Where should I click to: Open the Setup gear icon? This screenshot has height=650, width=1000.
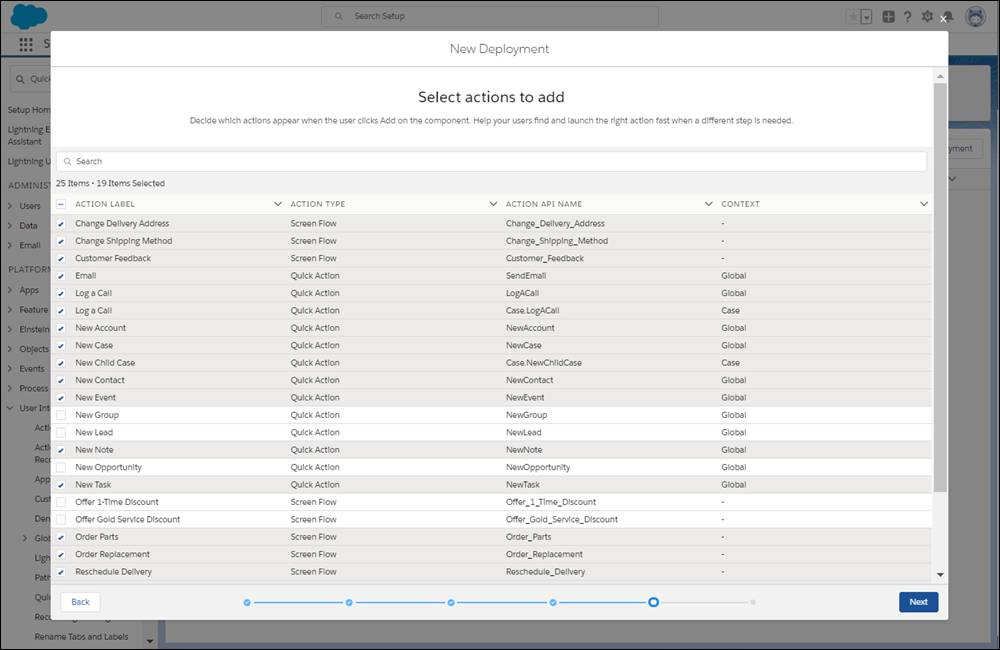(927, 17)
